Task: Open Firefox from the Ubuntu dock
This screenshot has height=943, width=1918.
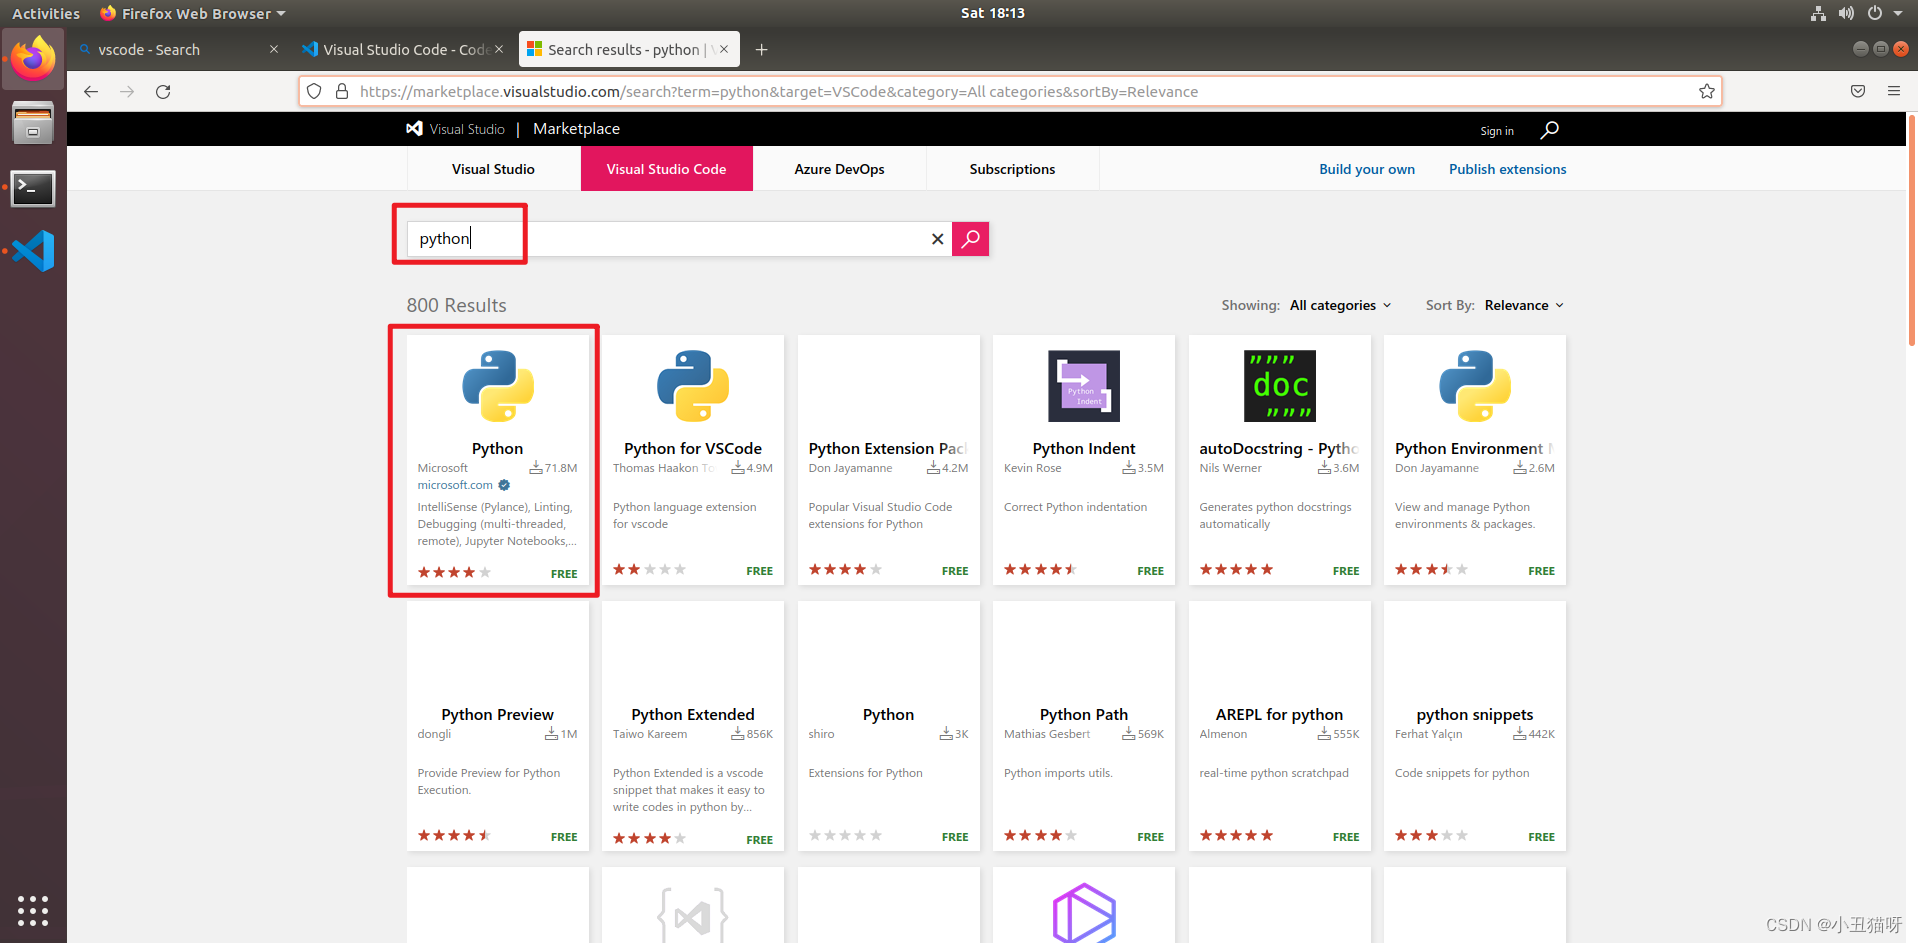Action: [x=33, y=59]
